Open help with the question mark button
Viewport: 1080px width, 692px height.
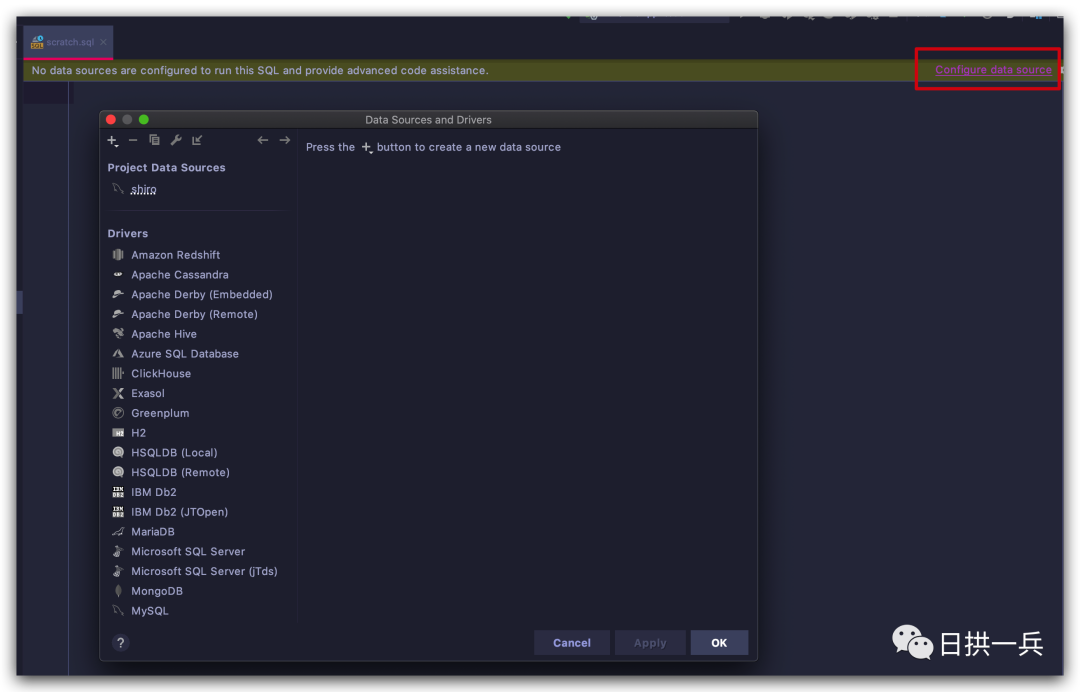click(x=121, y=642)
